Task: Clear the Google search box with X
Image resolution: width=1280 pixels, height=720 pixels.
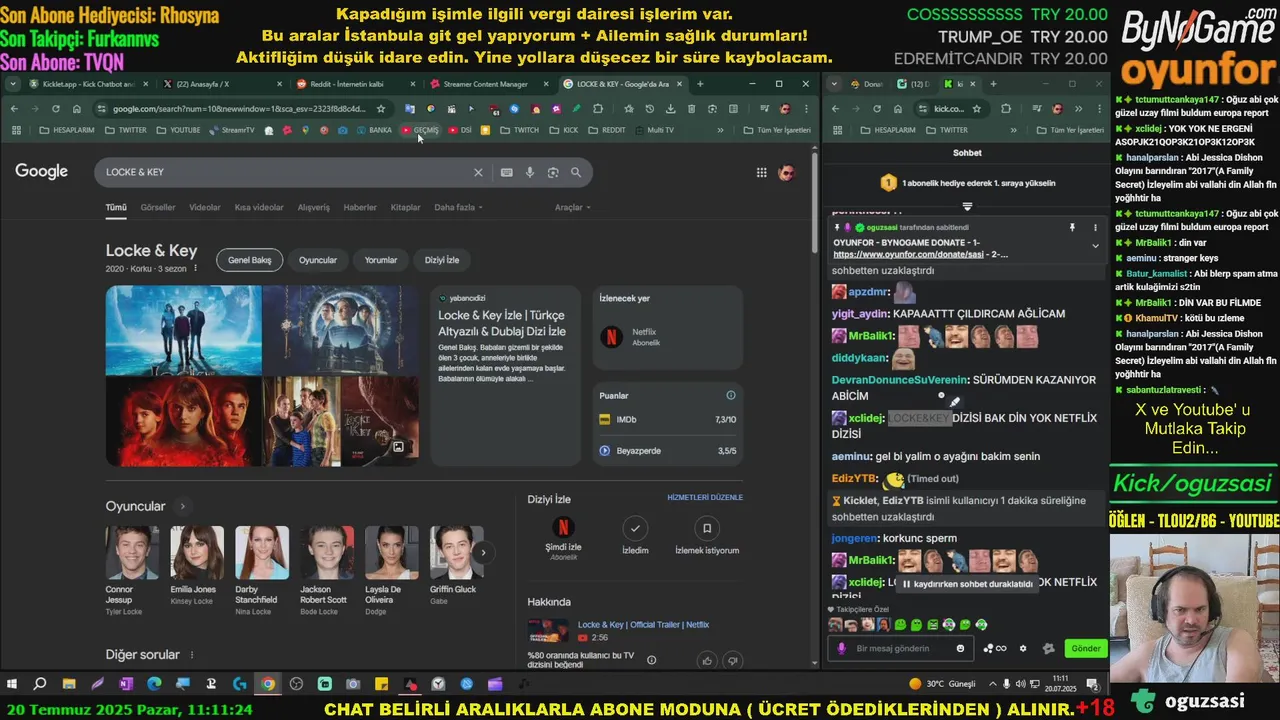Action: [478, 172]
